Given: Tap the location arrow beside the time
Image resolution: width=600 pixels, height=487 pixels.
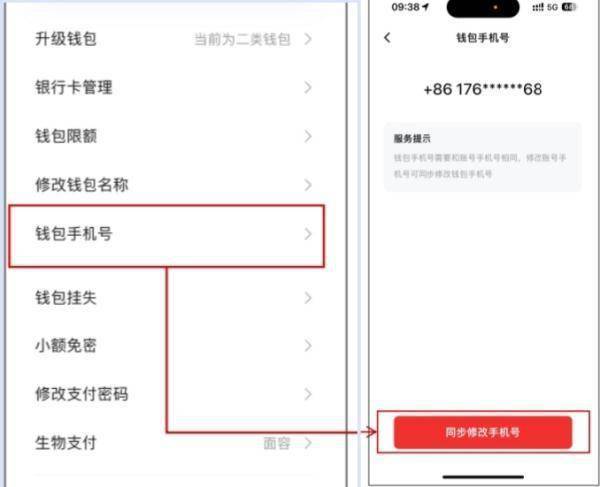Looking at the screenshot, I should tap(426, 7).
